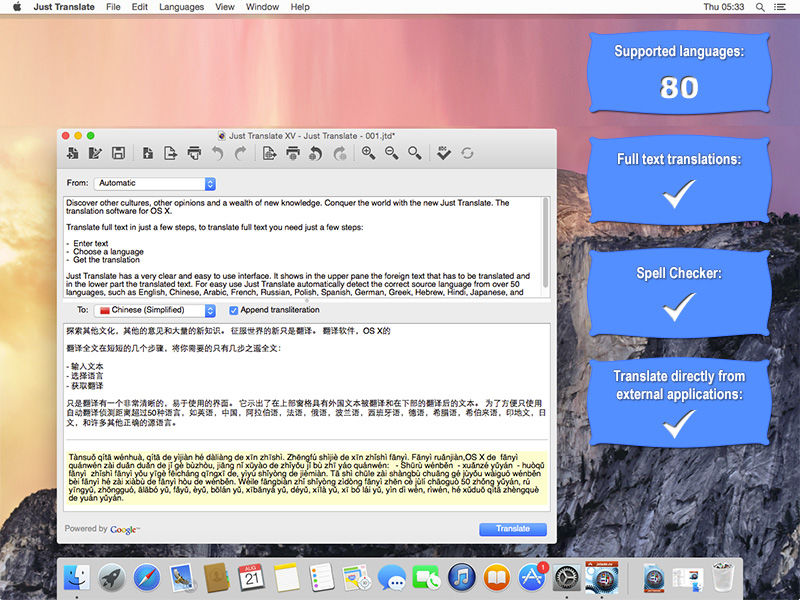
Task: Toggle the Append transliteration checkbox
Action: click(x=234, y=310)
